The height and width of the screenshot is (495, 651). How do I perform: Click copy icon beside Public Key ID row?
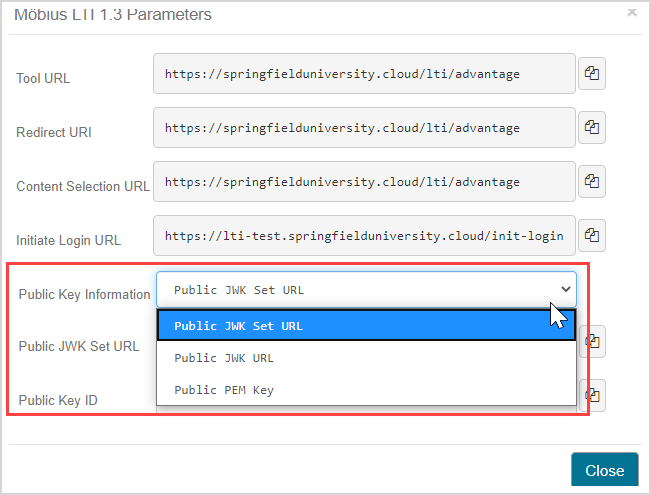593,395
